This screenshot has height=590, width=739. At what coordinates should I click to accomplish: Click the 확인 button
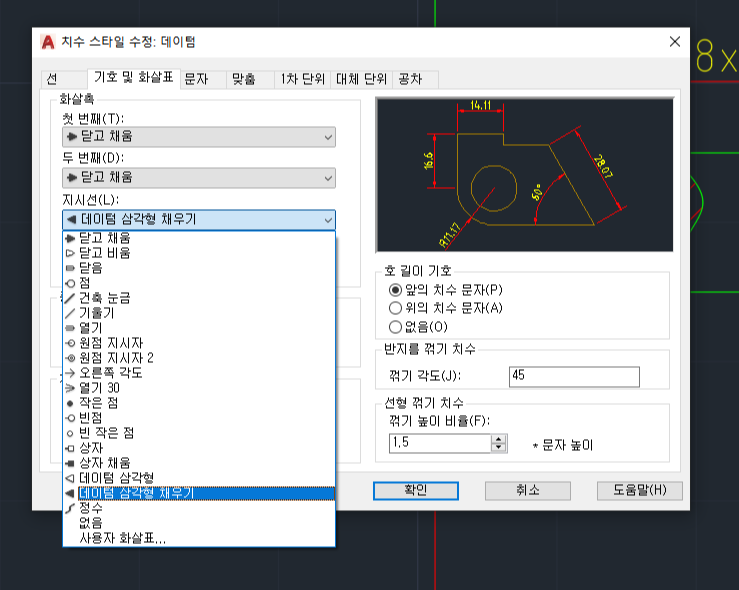[x=416, y=491]
